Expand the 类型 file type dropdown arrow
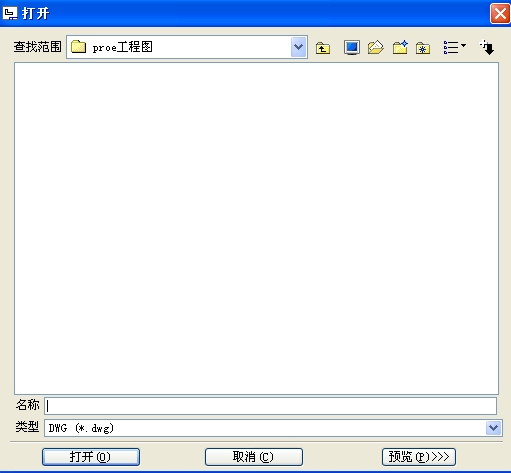Screen dimensions: 511x473 tap(493, 428)
